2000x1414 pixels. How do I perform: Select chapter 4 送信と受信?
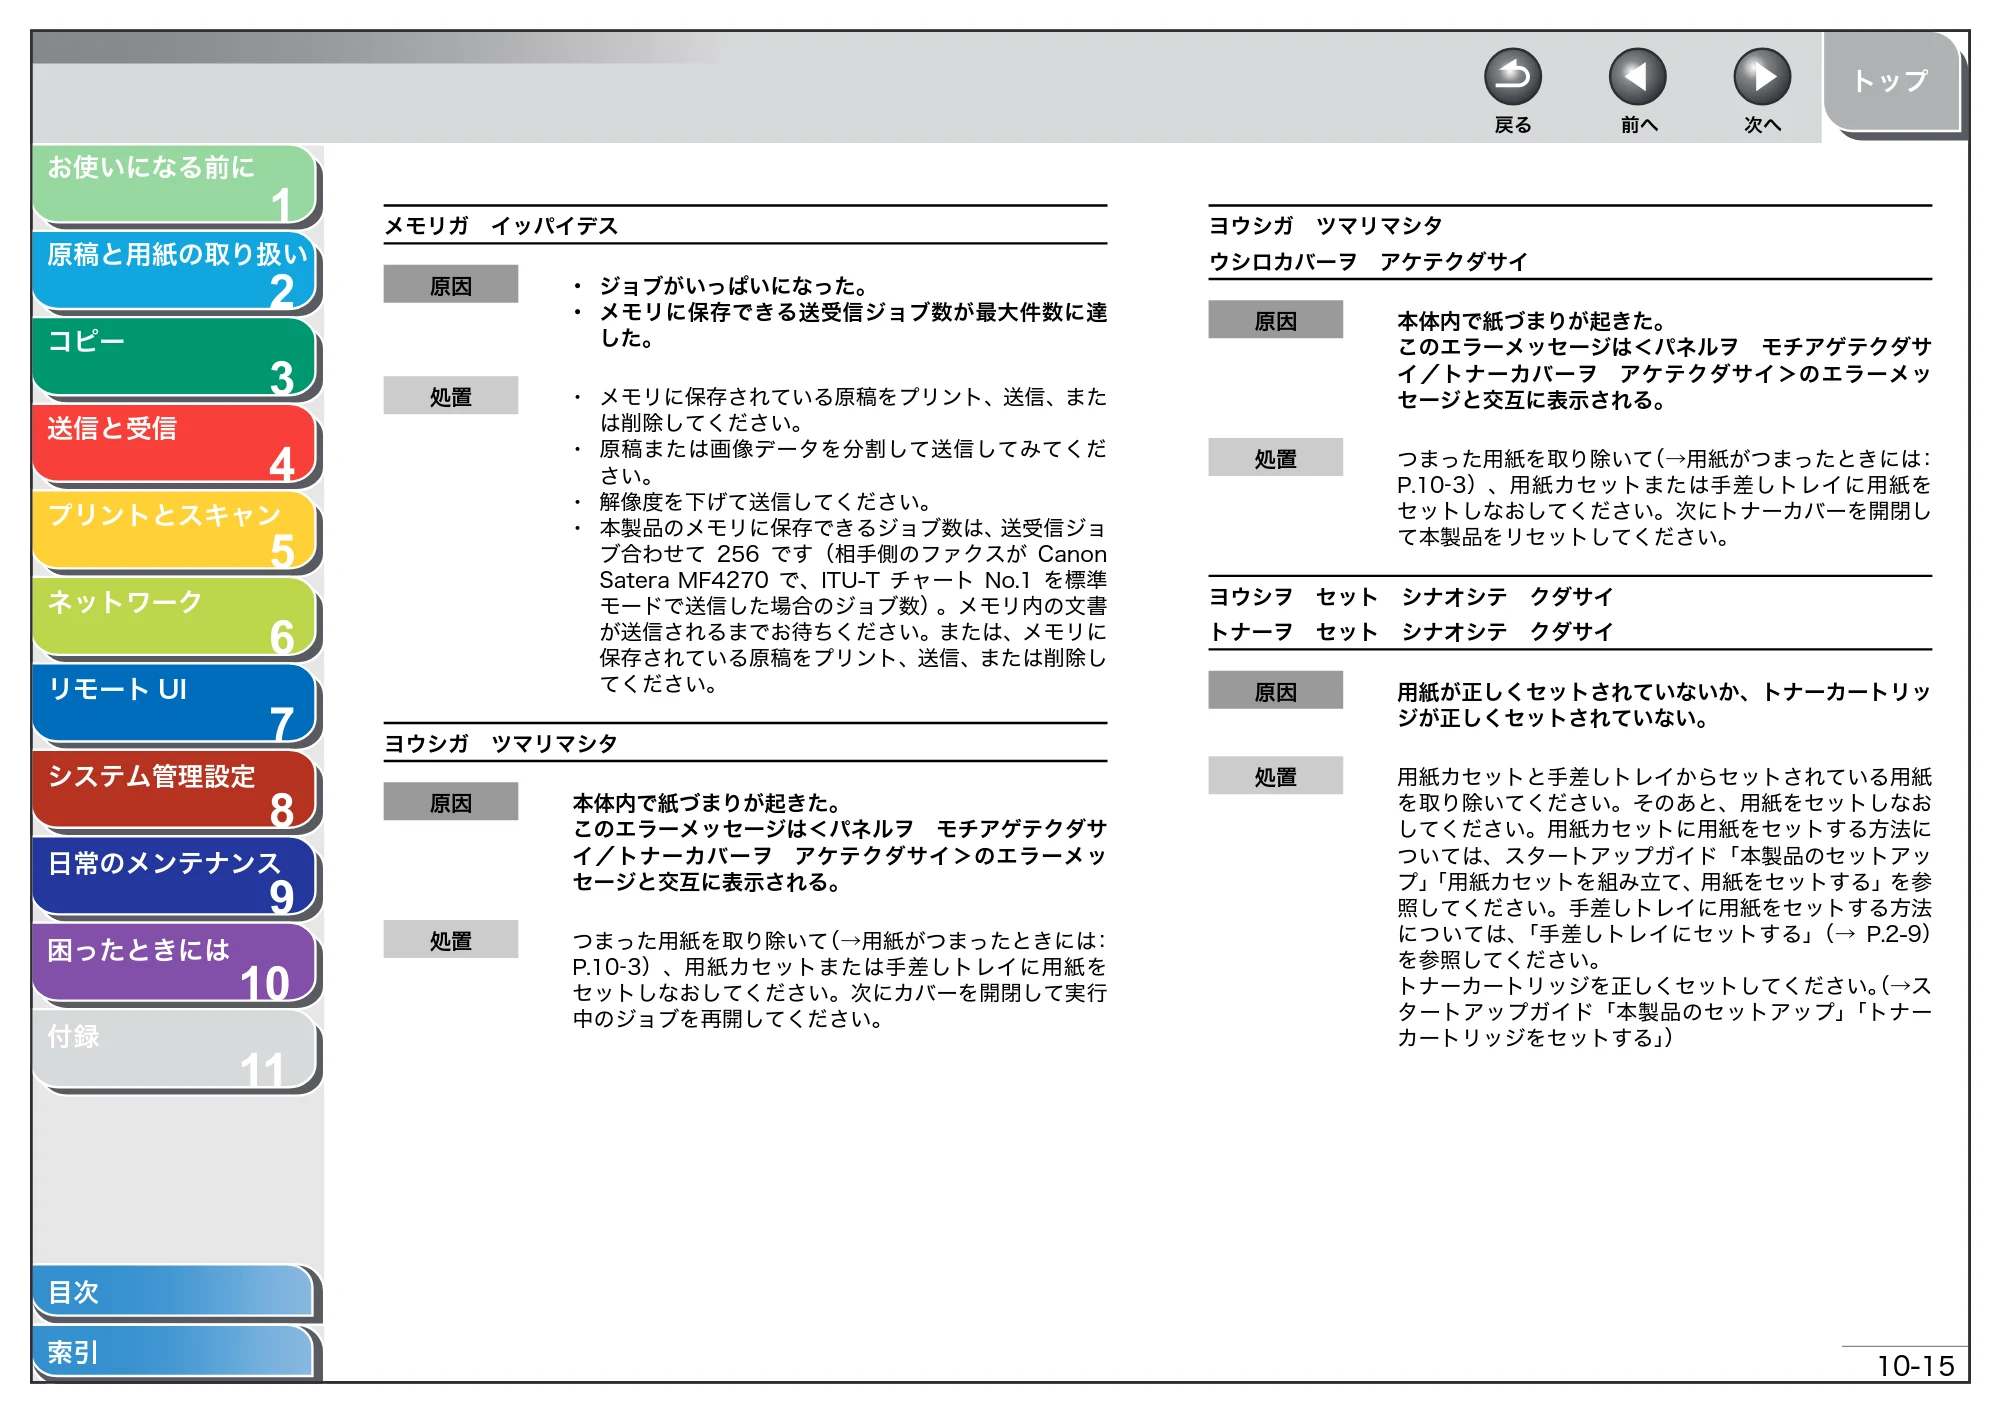175,446
